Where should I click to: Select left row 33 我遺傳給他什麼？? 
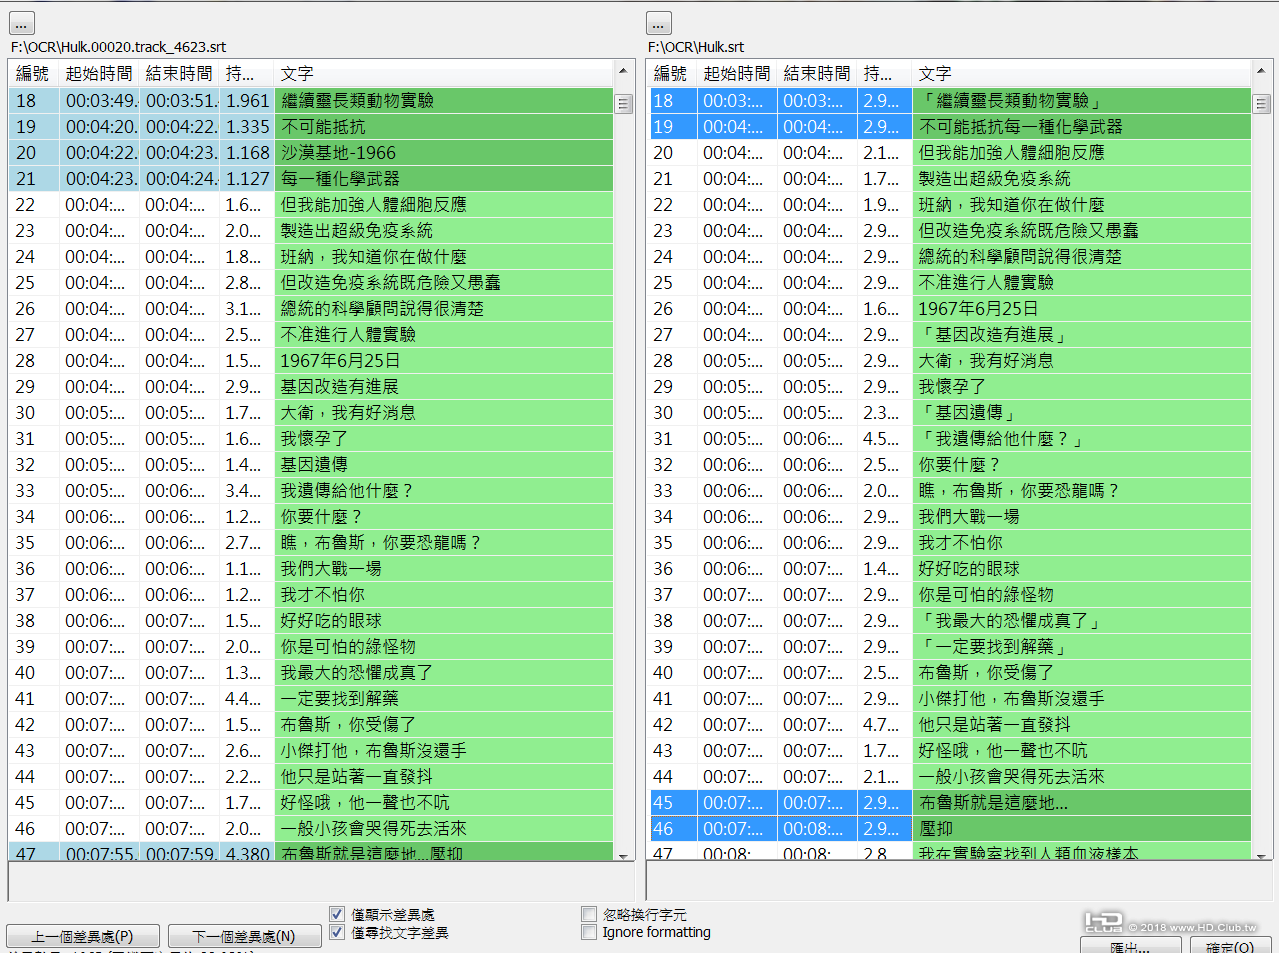pyautogui.click(x=311, y=490)
